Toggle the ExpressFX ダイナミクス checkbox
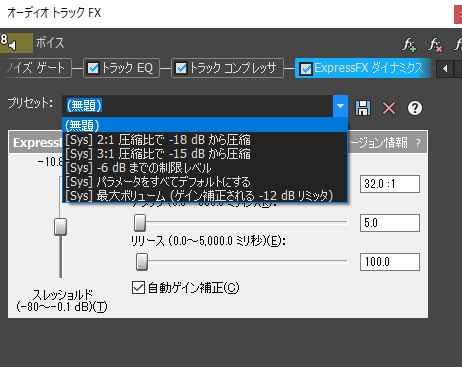Screen dimensions: 462x367 (306, 69)
